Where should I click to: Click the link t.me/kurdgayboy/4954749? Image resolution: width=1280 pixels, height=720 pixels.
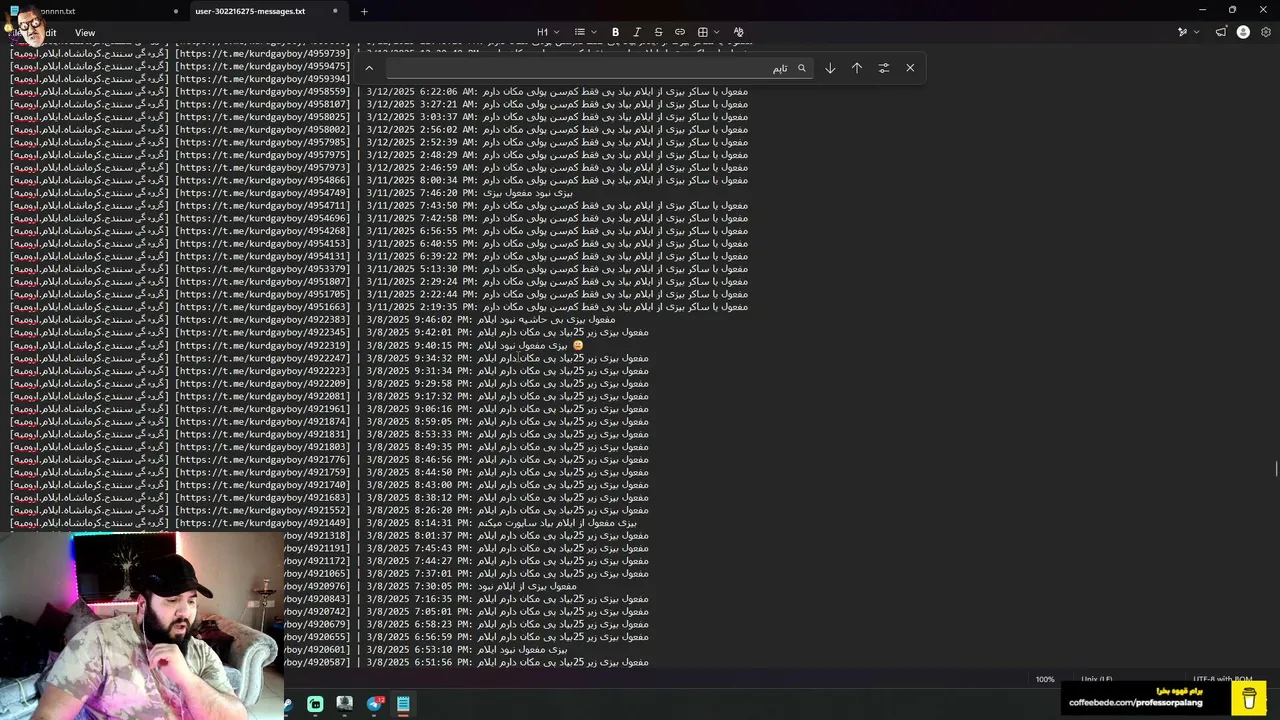click(264, 193)
